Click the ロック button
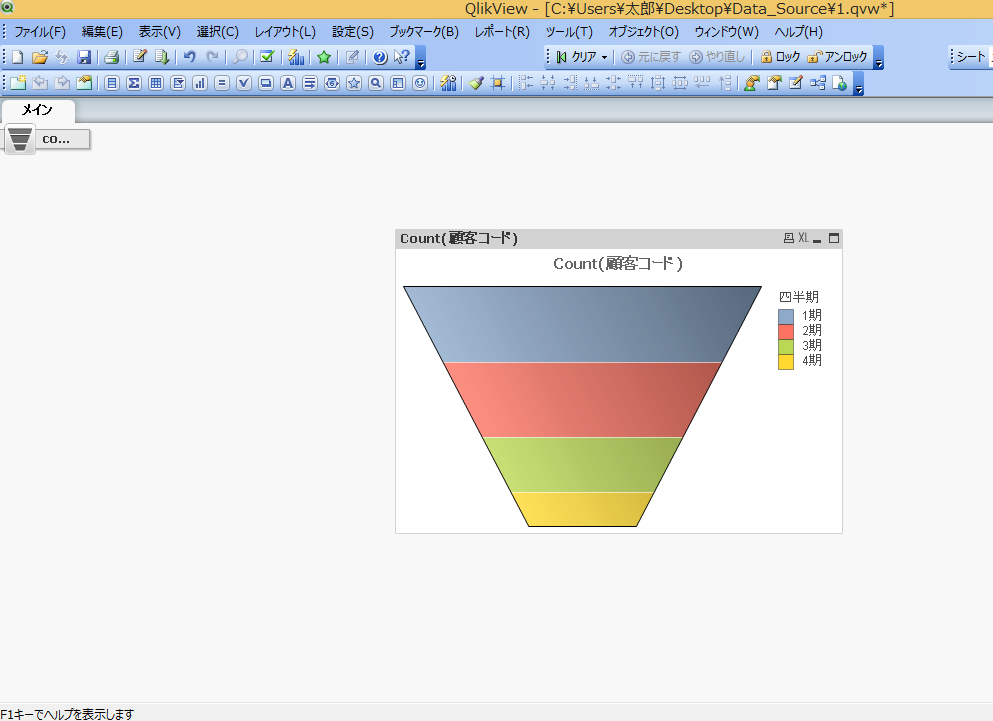The image size is (993, 721). [x=780, y=57]
